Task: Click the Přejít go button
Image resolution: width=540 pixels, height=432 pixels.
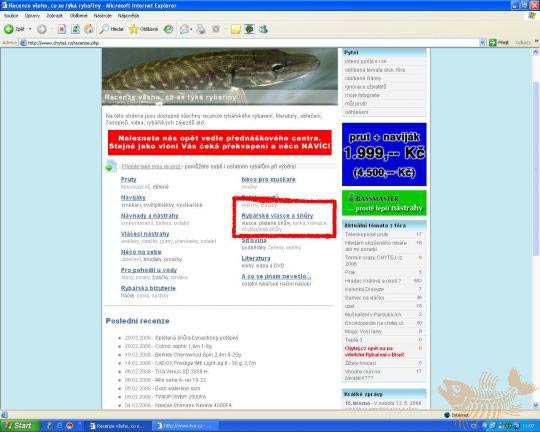Action: [x=499, y=43]
